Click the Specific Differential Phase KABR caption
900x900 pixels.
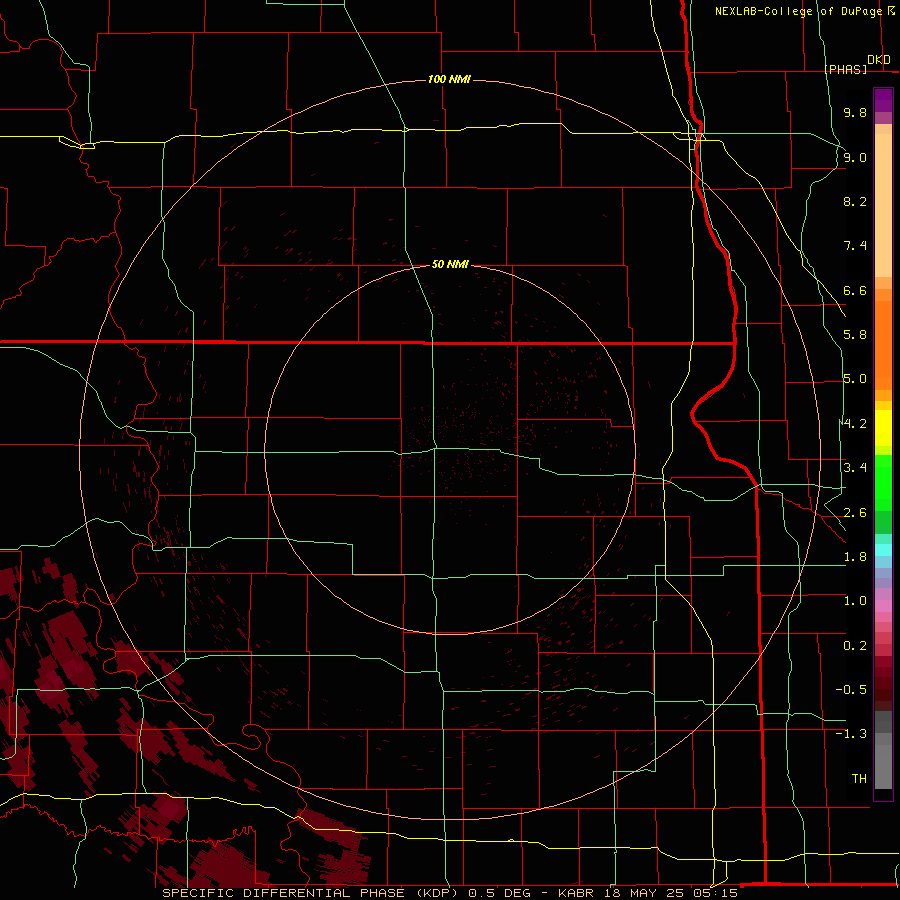(x=450, y=893)
